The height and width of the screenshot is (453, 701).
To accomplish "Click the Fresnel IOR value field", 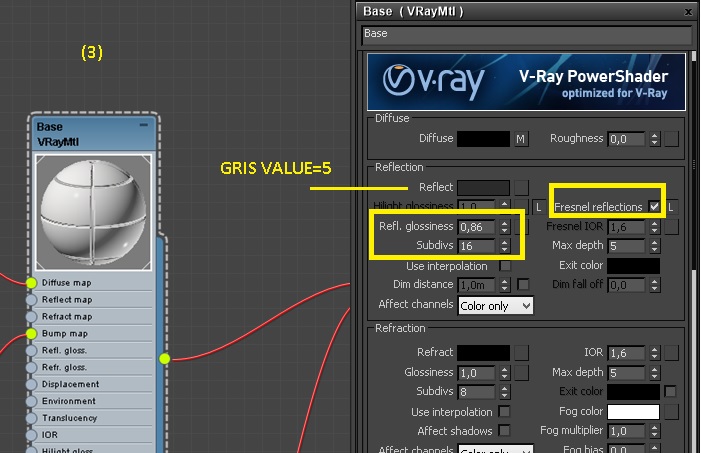I will tap(627, 227).
